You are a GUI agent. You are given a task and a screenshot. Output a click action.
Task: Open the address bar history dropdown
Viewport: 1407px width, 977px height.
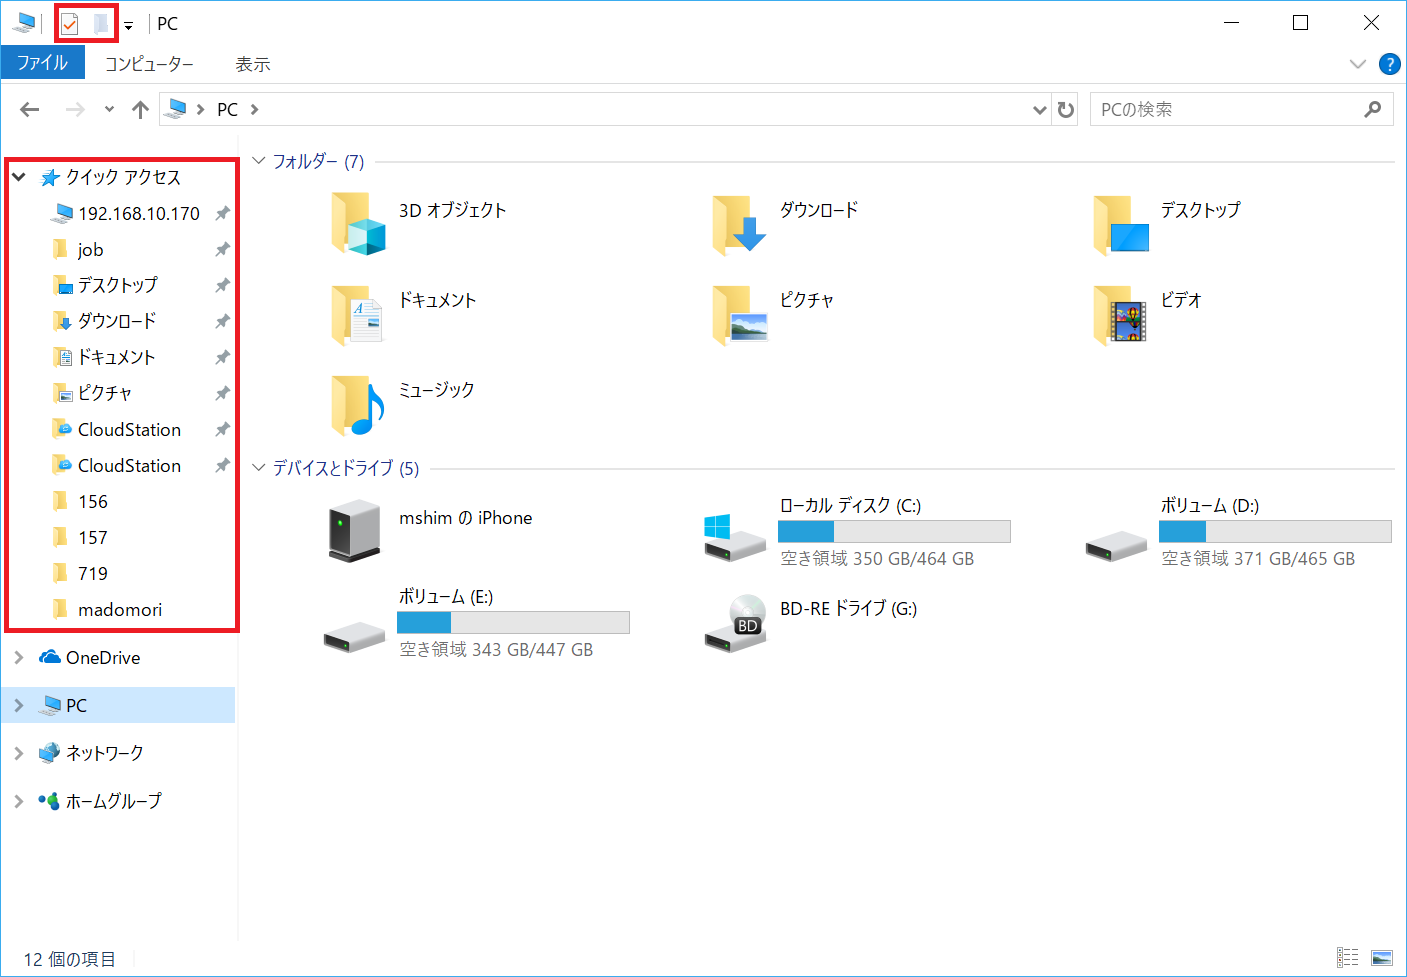tap(1040, 110)
